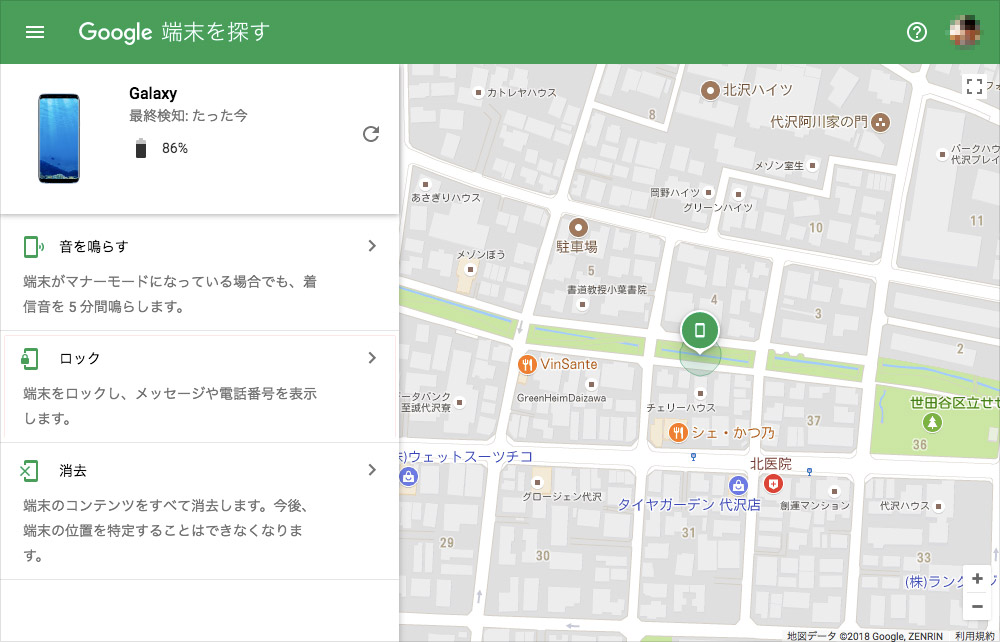Click the 代沢阿川家の門 landmark marker
Image resolution: width=1000 pixels, height=642 pixels.
[880, 122]
